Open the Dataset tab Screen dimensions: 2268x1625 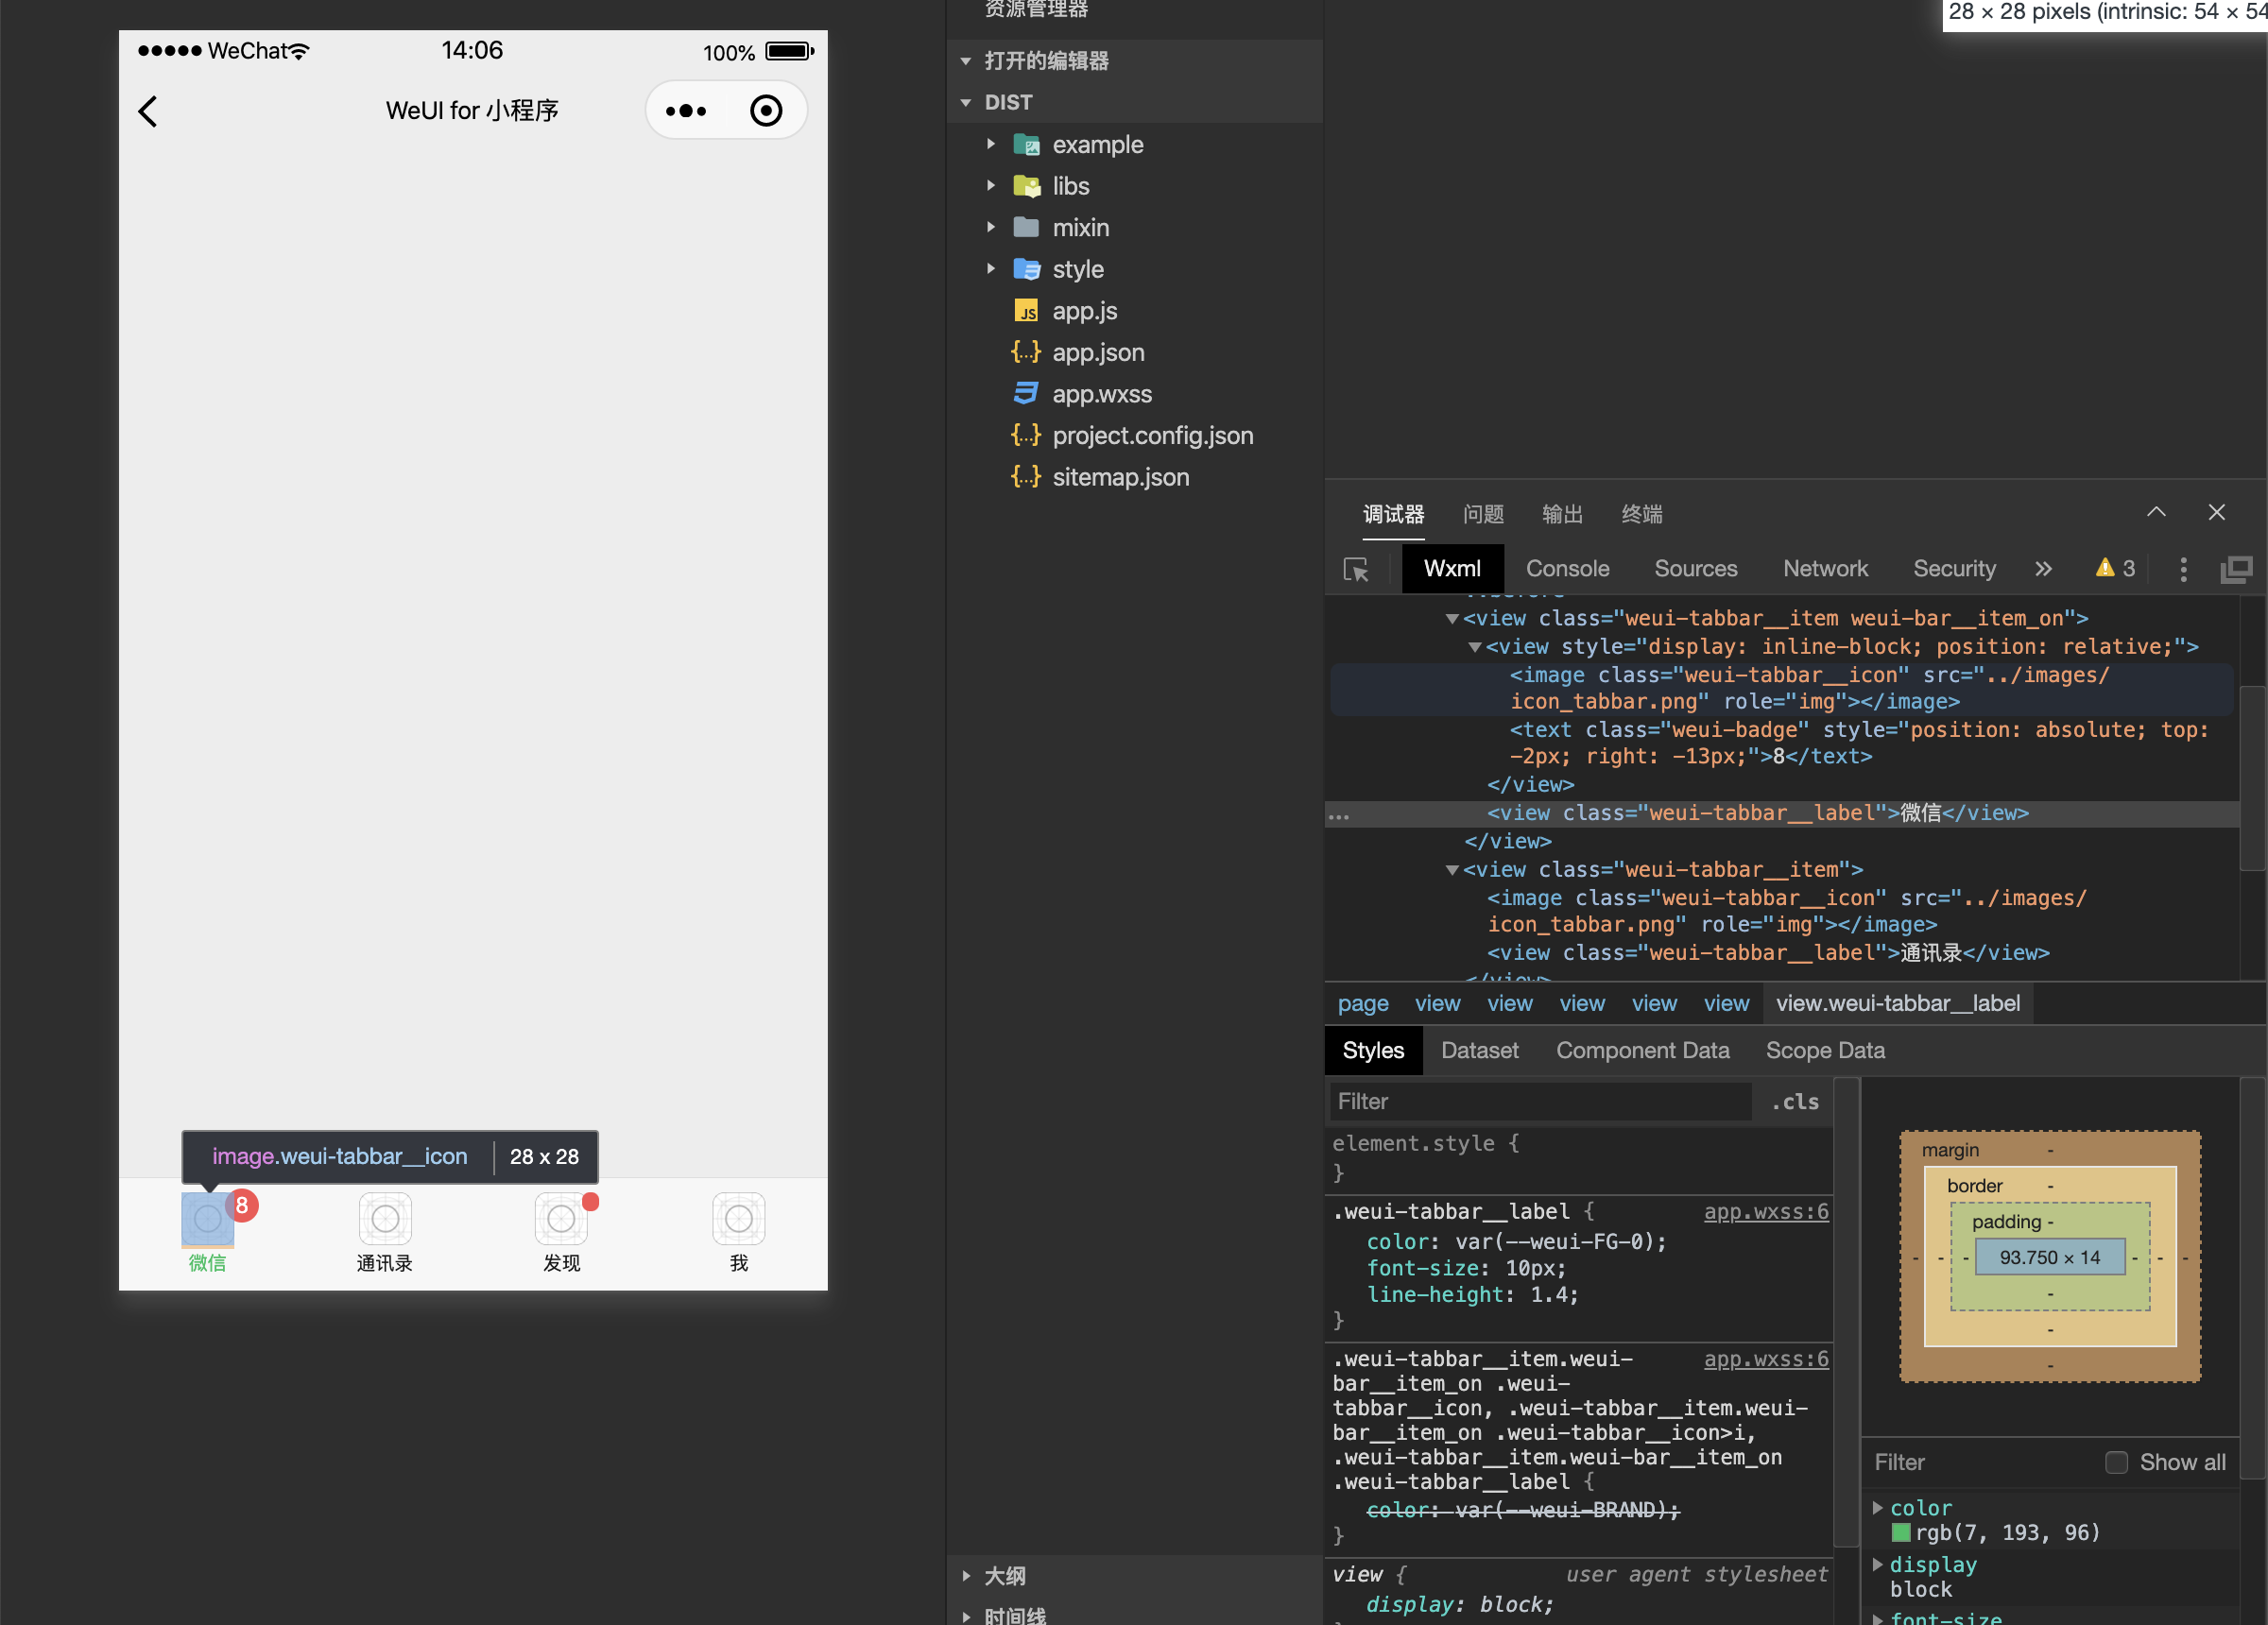point(1479,1050)
